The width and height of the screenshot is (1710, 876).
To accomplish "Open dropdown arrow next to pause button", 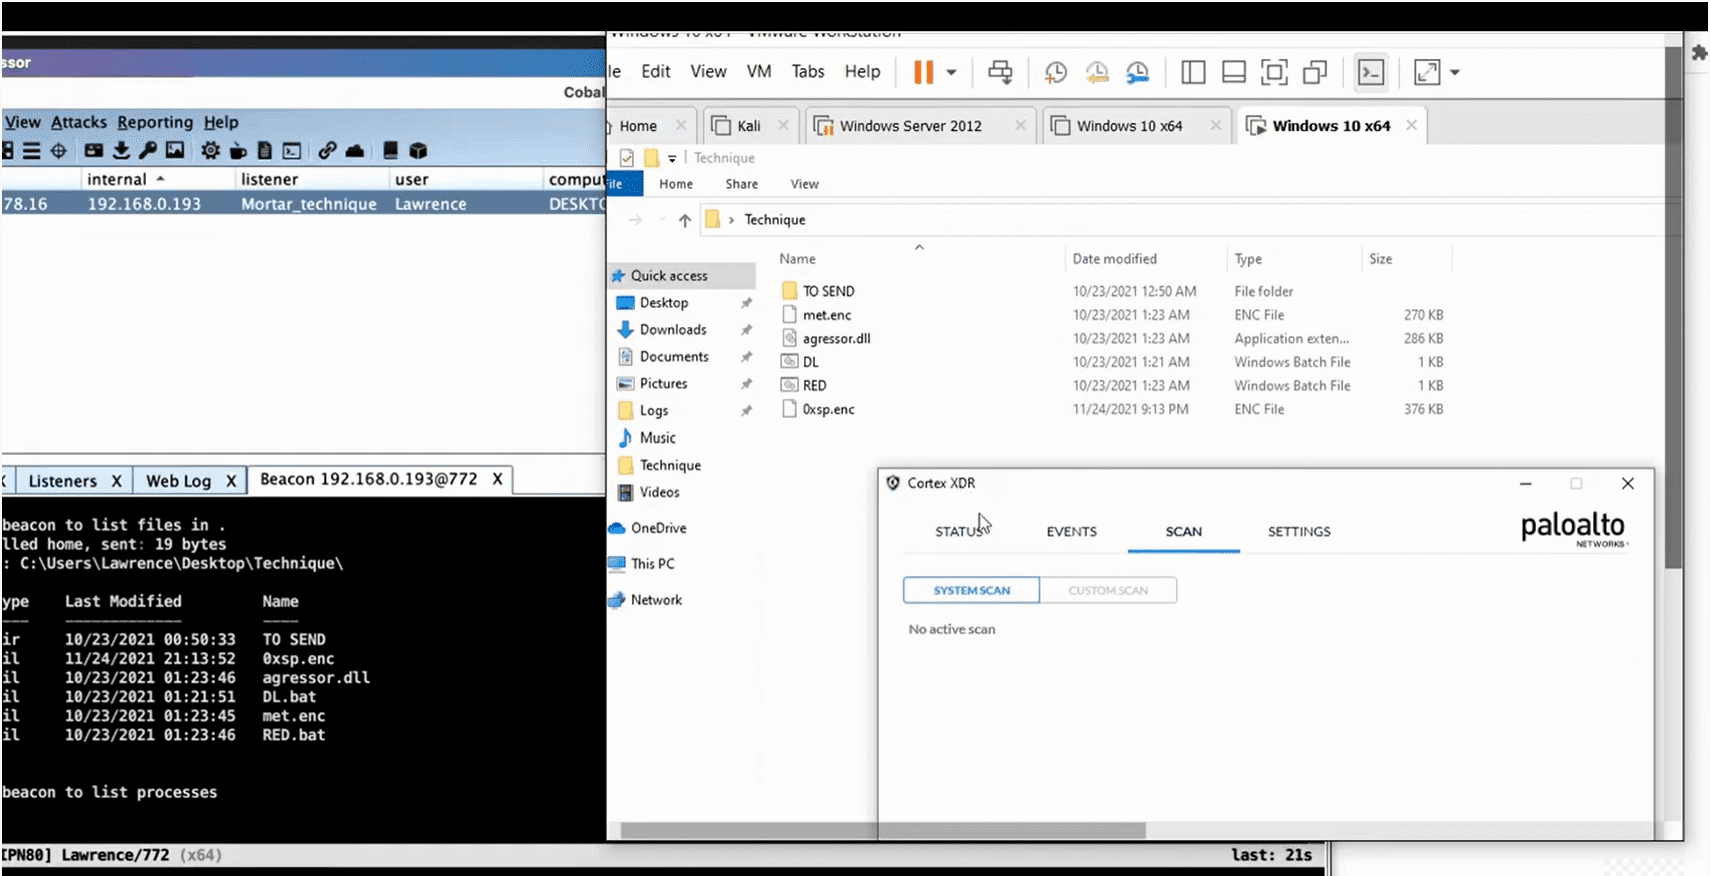I will (x=951, y=72).
